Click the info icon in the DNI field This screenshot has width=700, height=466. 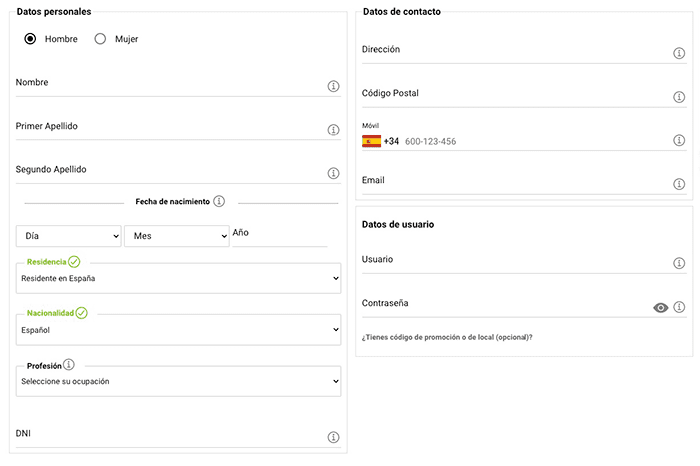click(334, 437)
